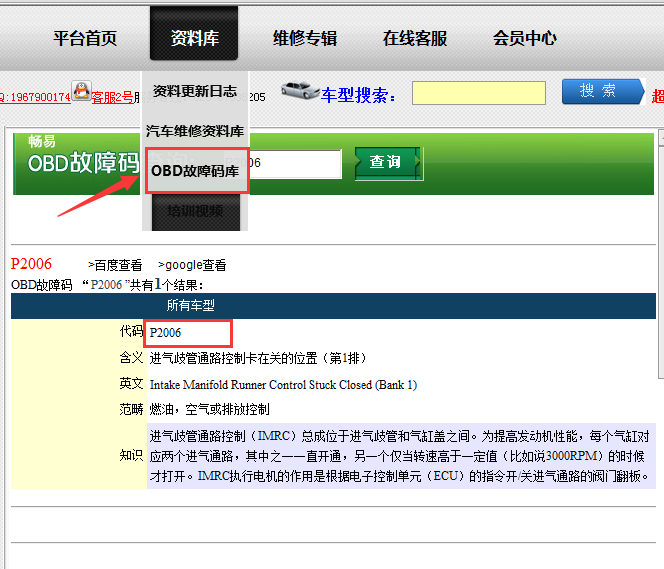Click the Intake Manifold Runner Control English text
This screenshot has height=569, width=664.
(283, 384)
